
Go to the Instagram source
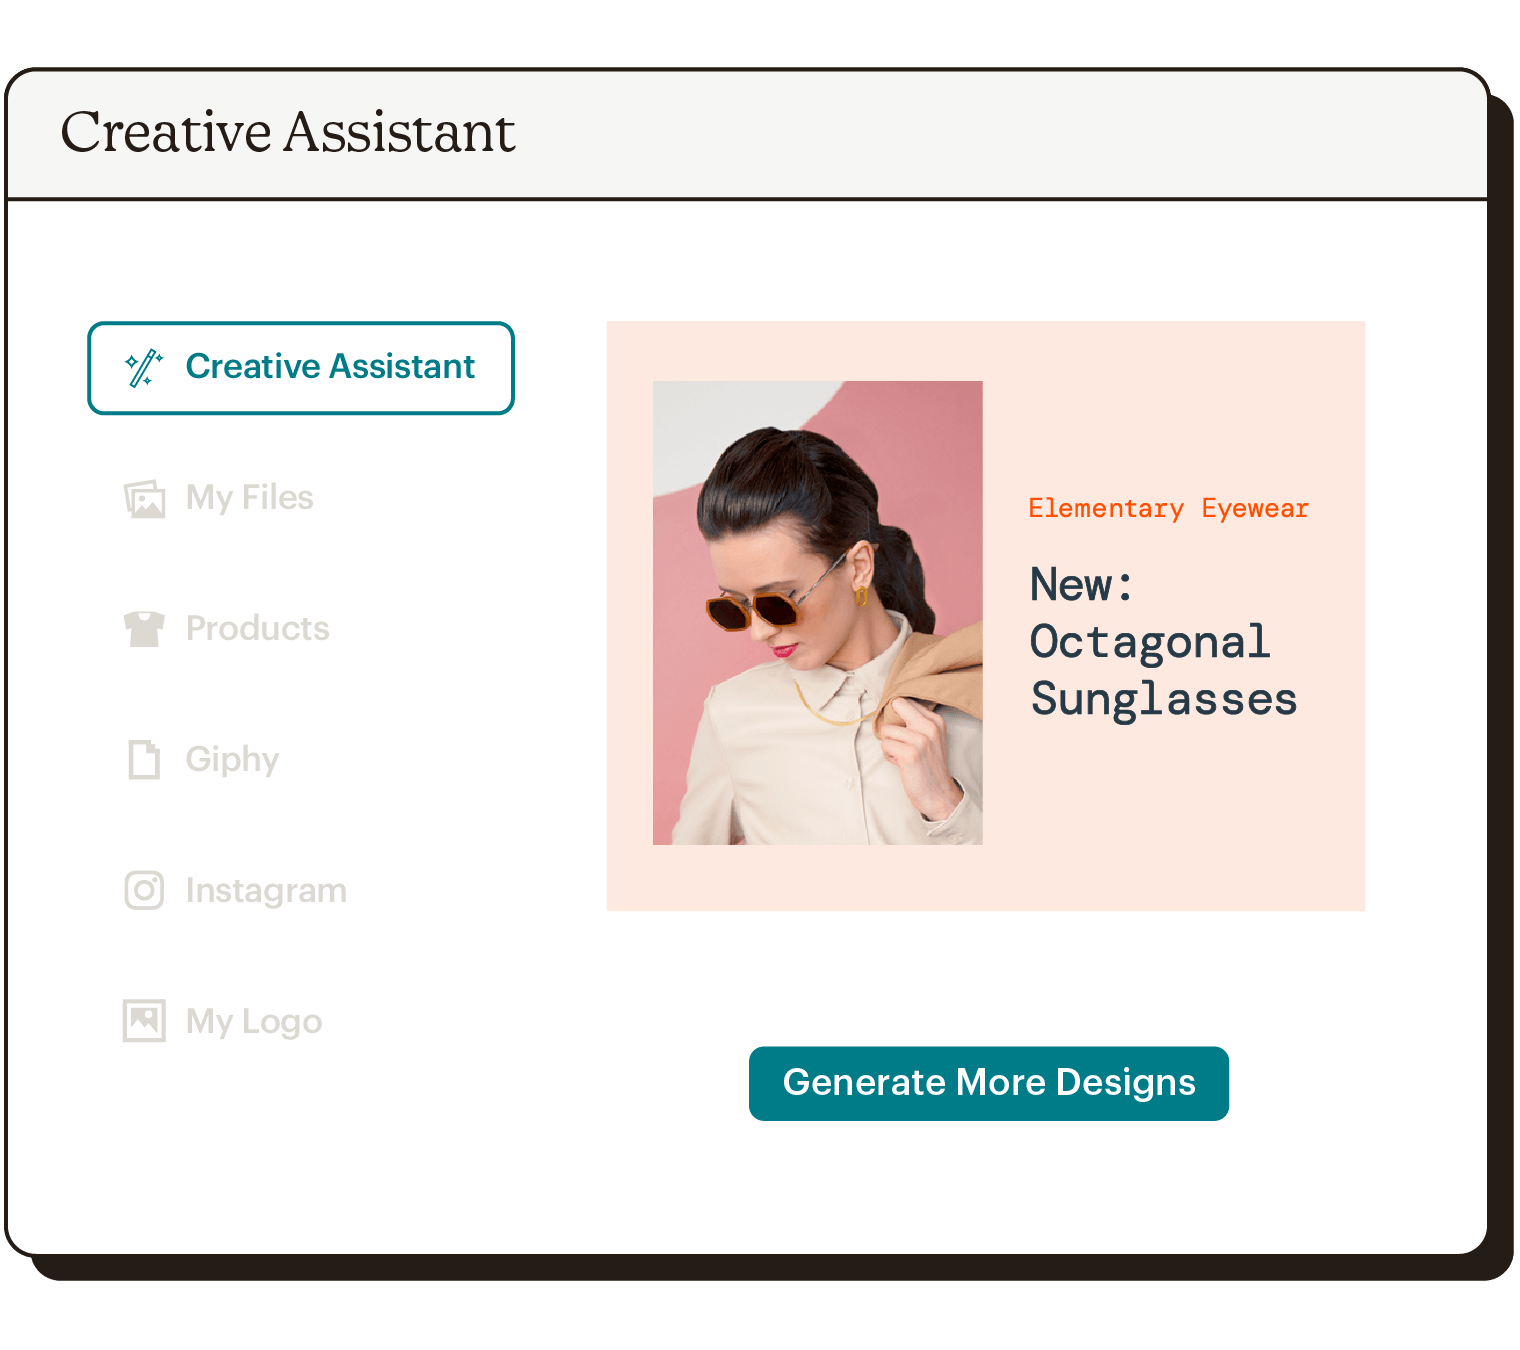click(266, 890)
